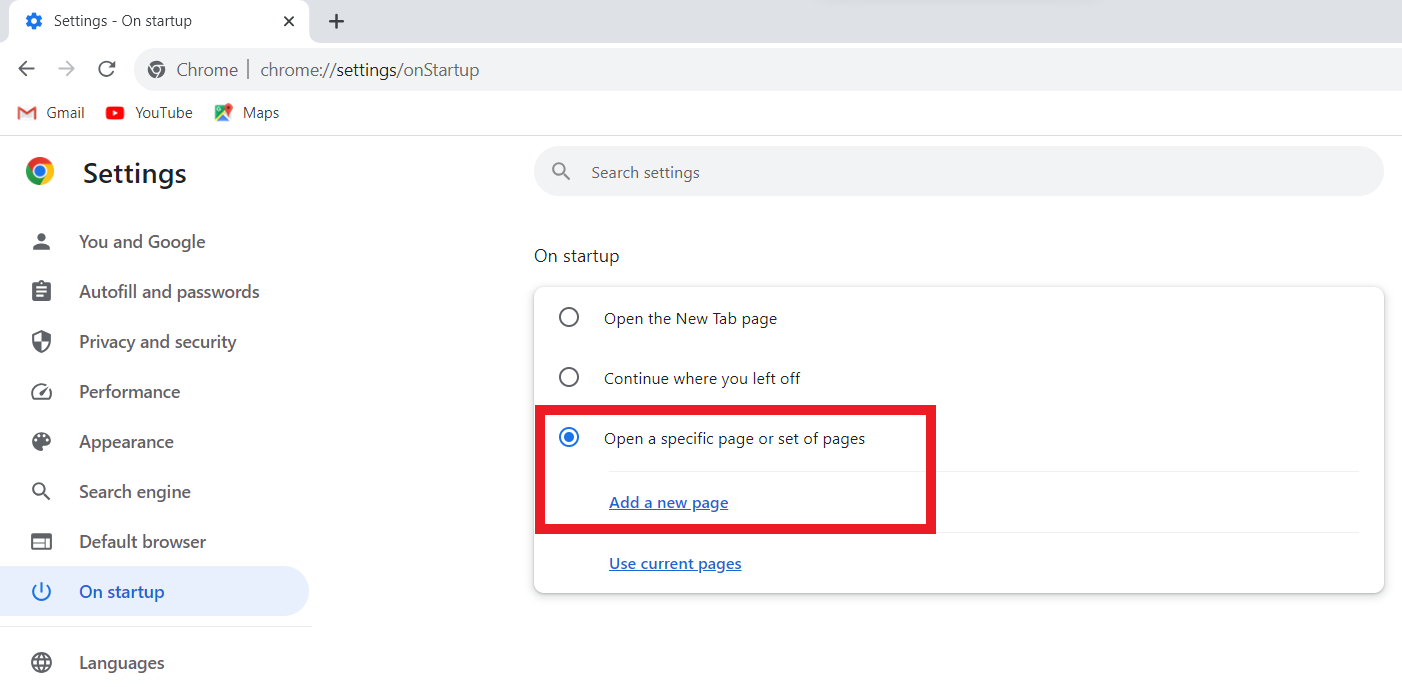Select the Privacy and security shield icon

[40, 341]
